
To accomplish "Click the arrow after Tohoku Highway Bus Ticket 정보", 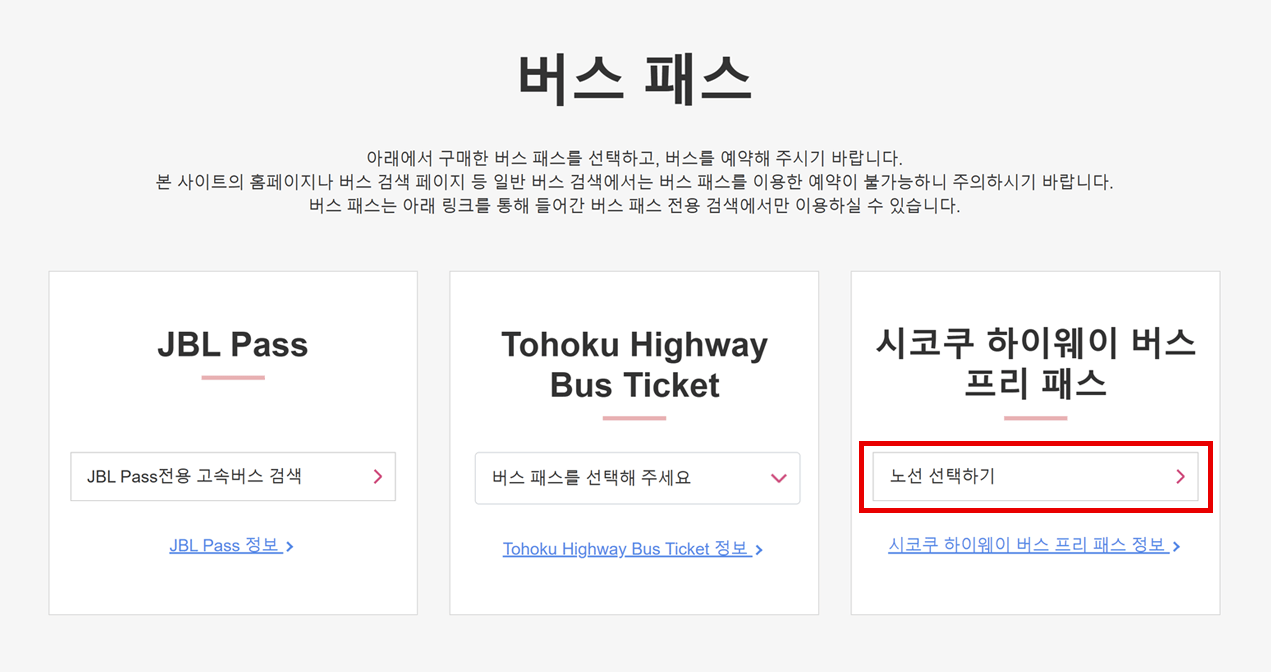I will (x=759, y=550).
